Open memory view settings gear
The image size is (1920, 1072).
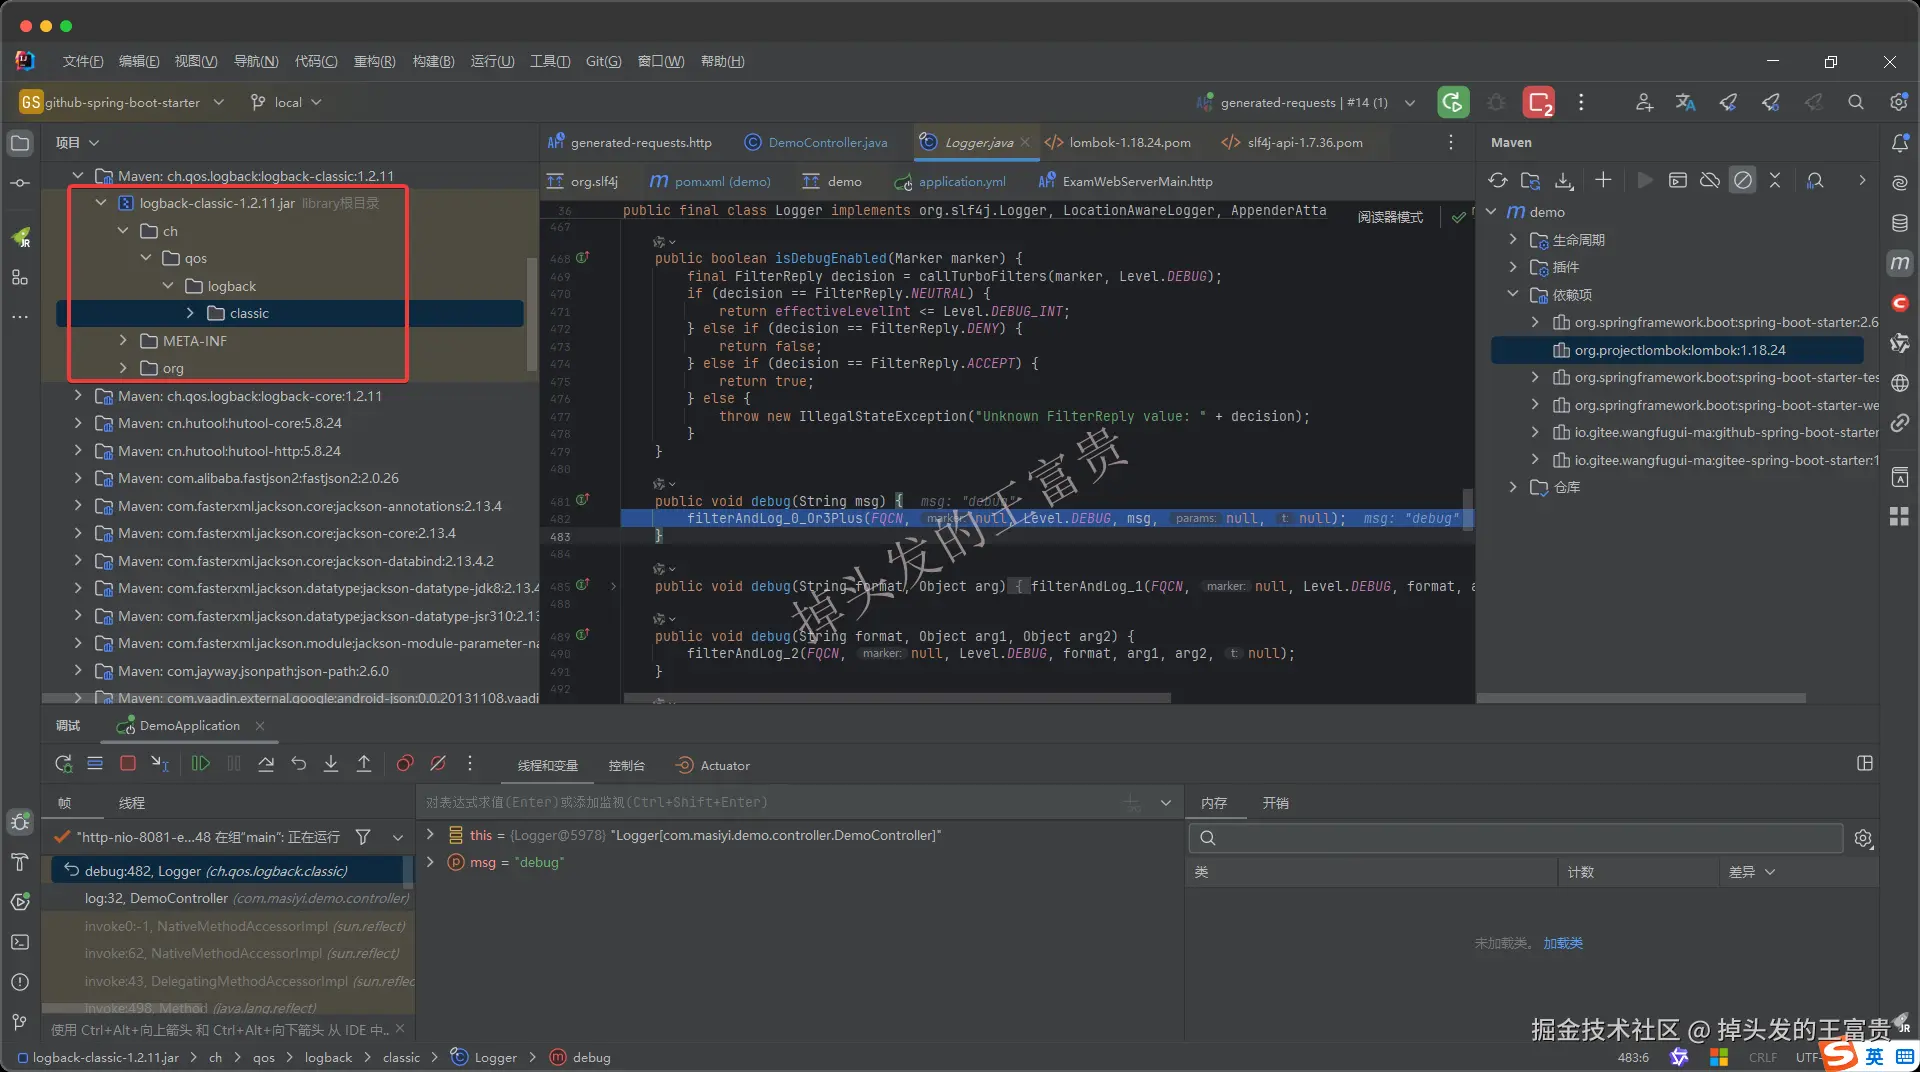1863,838
